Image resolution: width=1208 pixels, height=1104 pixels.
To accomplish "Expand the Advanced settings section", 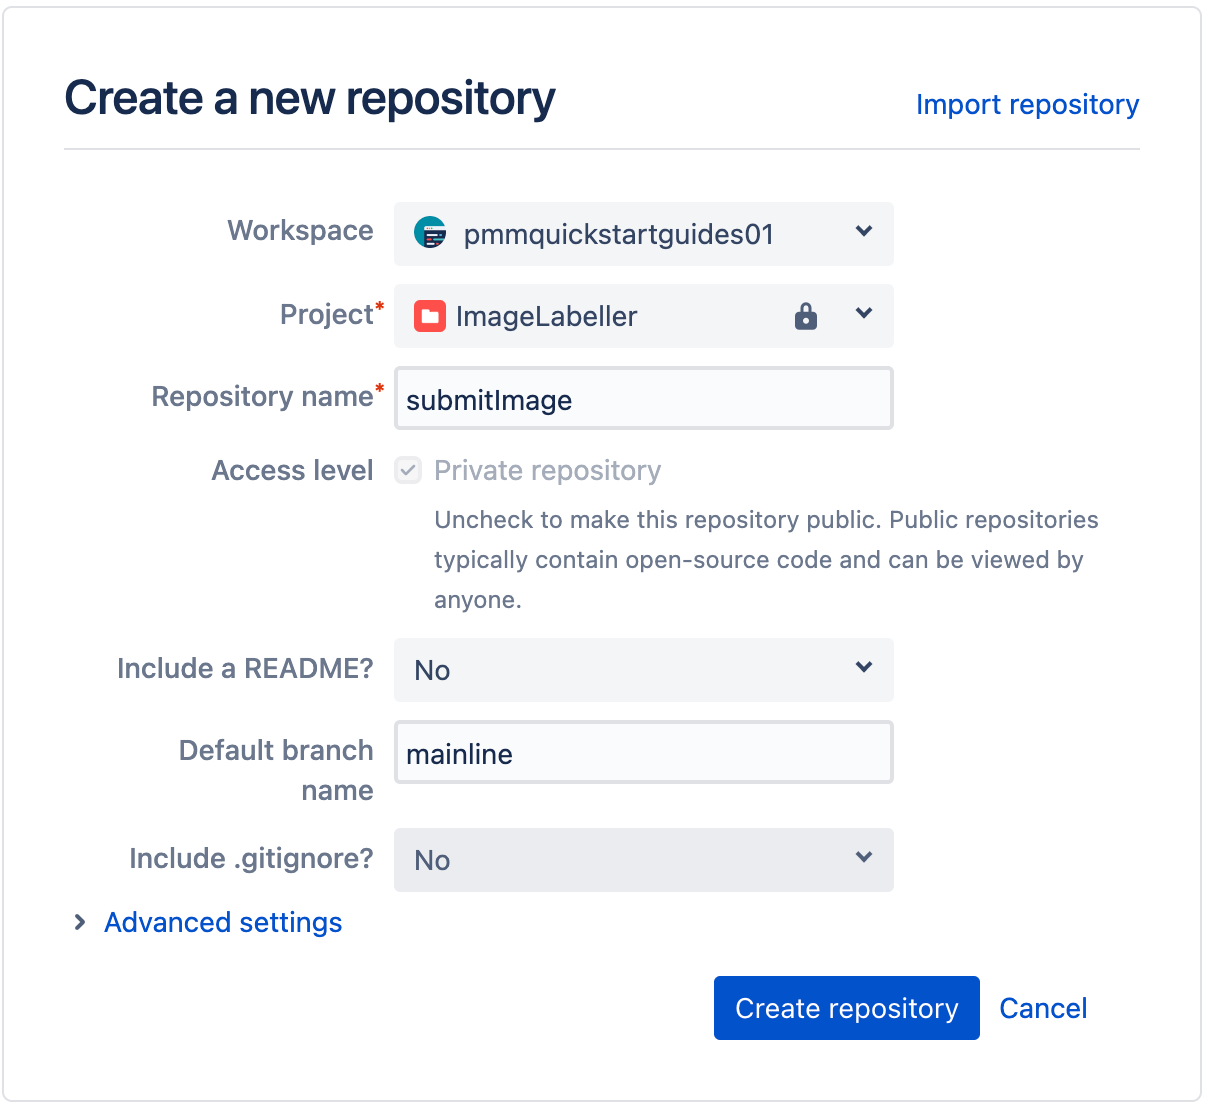I will (x=80, y=922).
